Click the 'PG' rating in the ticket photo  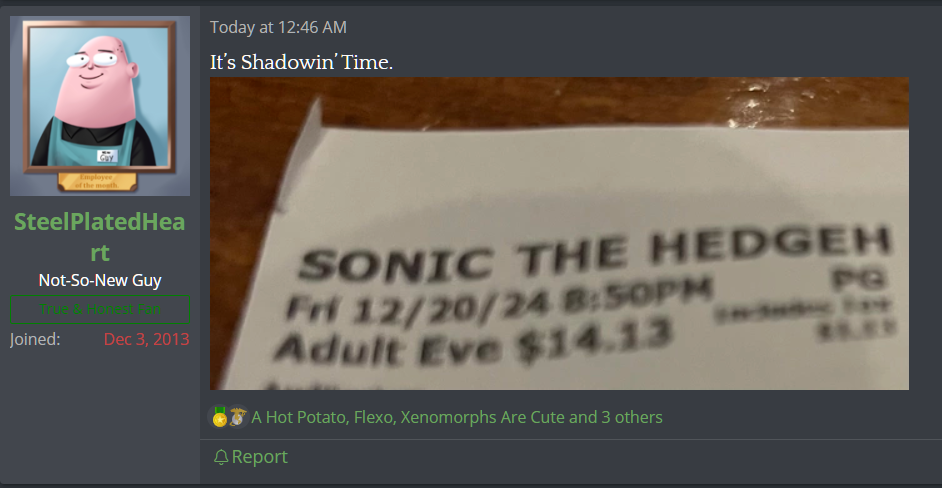click(x=859, y=279)
